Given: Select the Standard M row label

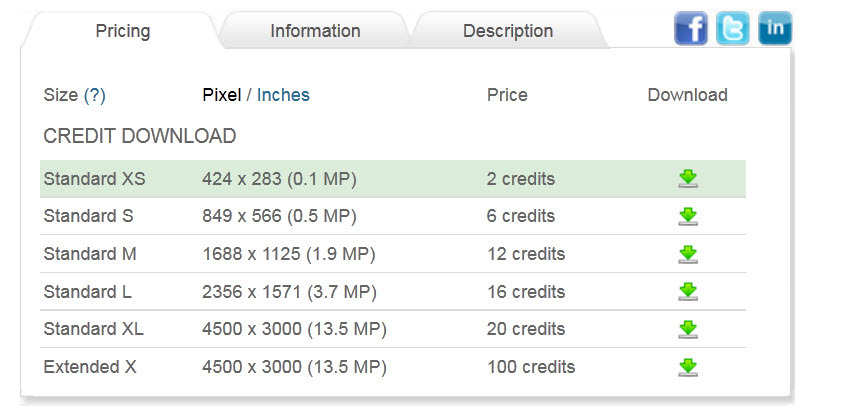Looking at the screenshot, I should 90,254.
